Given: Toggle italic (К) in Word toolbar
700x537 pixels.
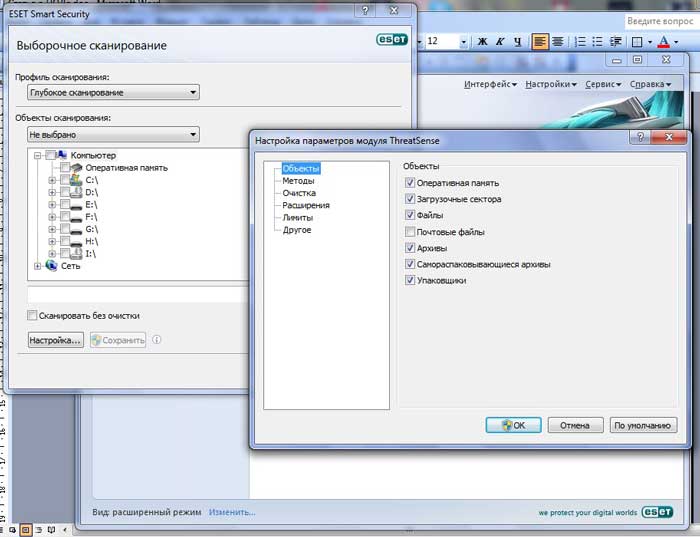Looking at the screenshot, I should click(x=500, y=42).
